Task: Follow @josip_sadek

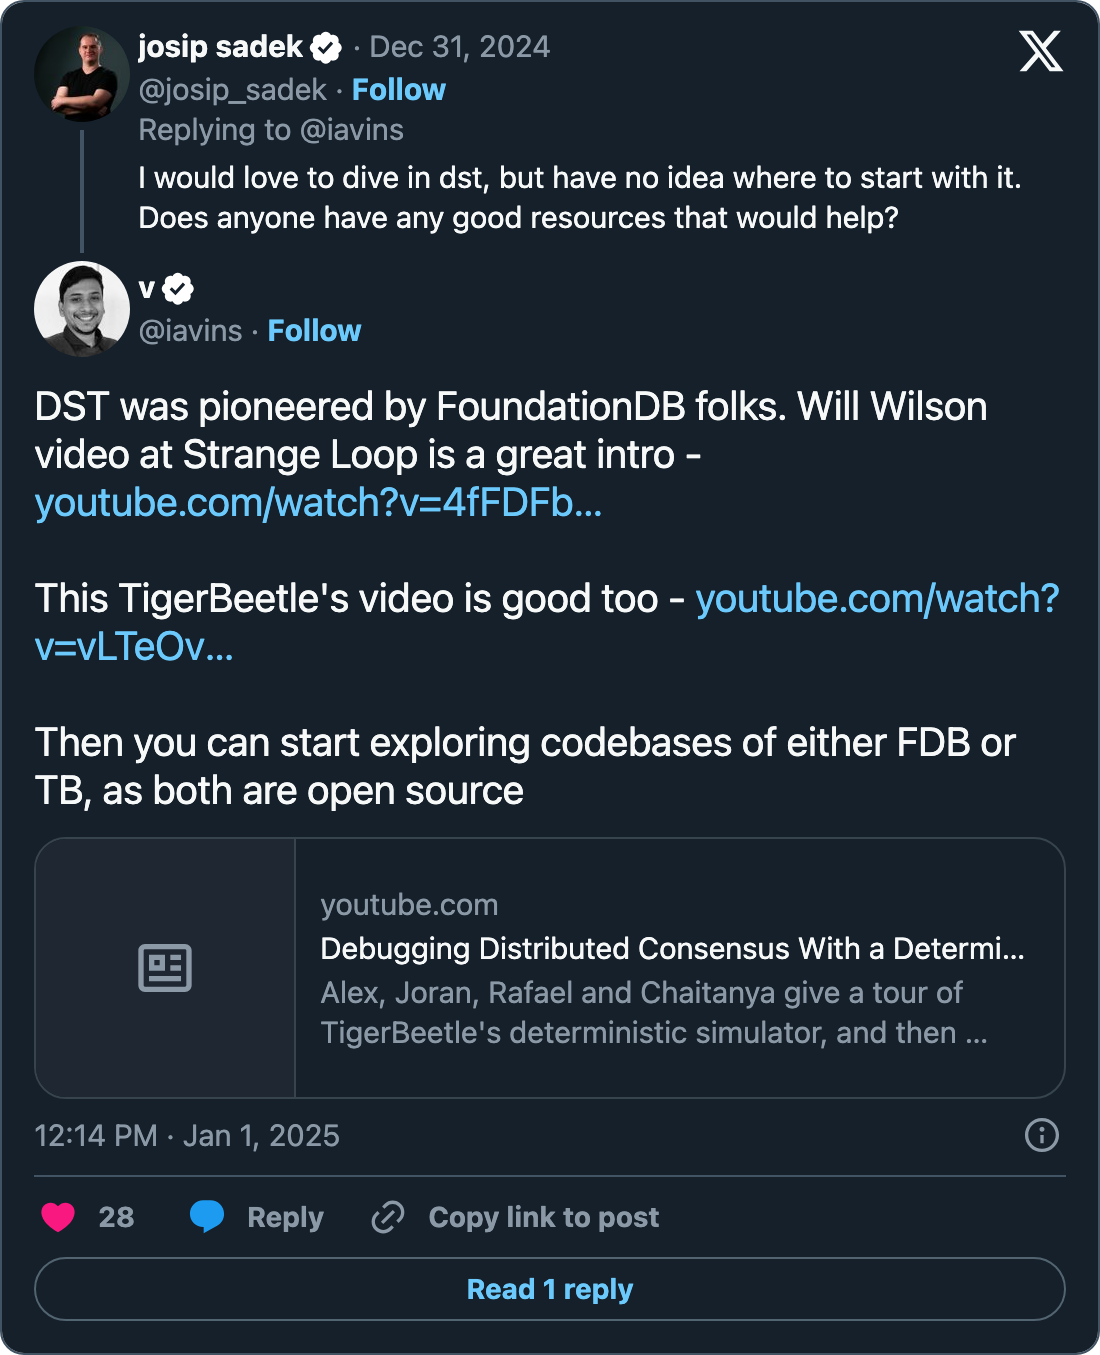Action: click(398, 90)
